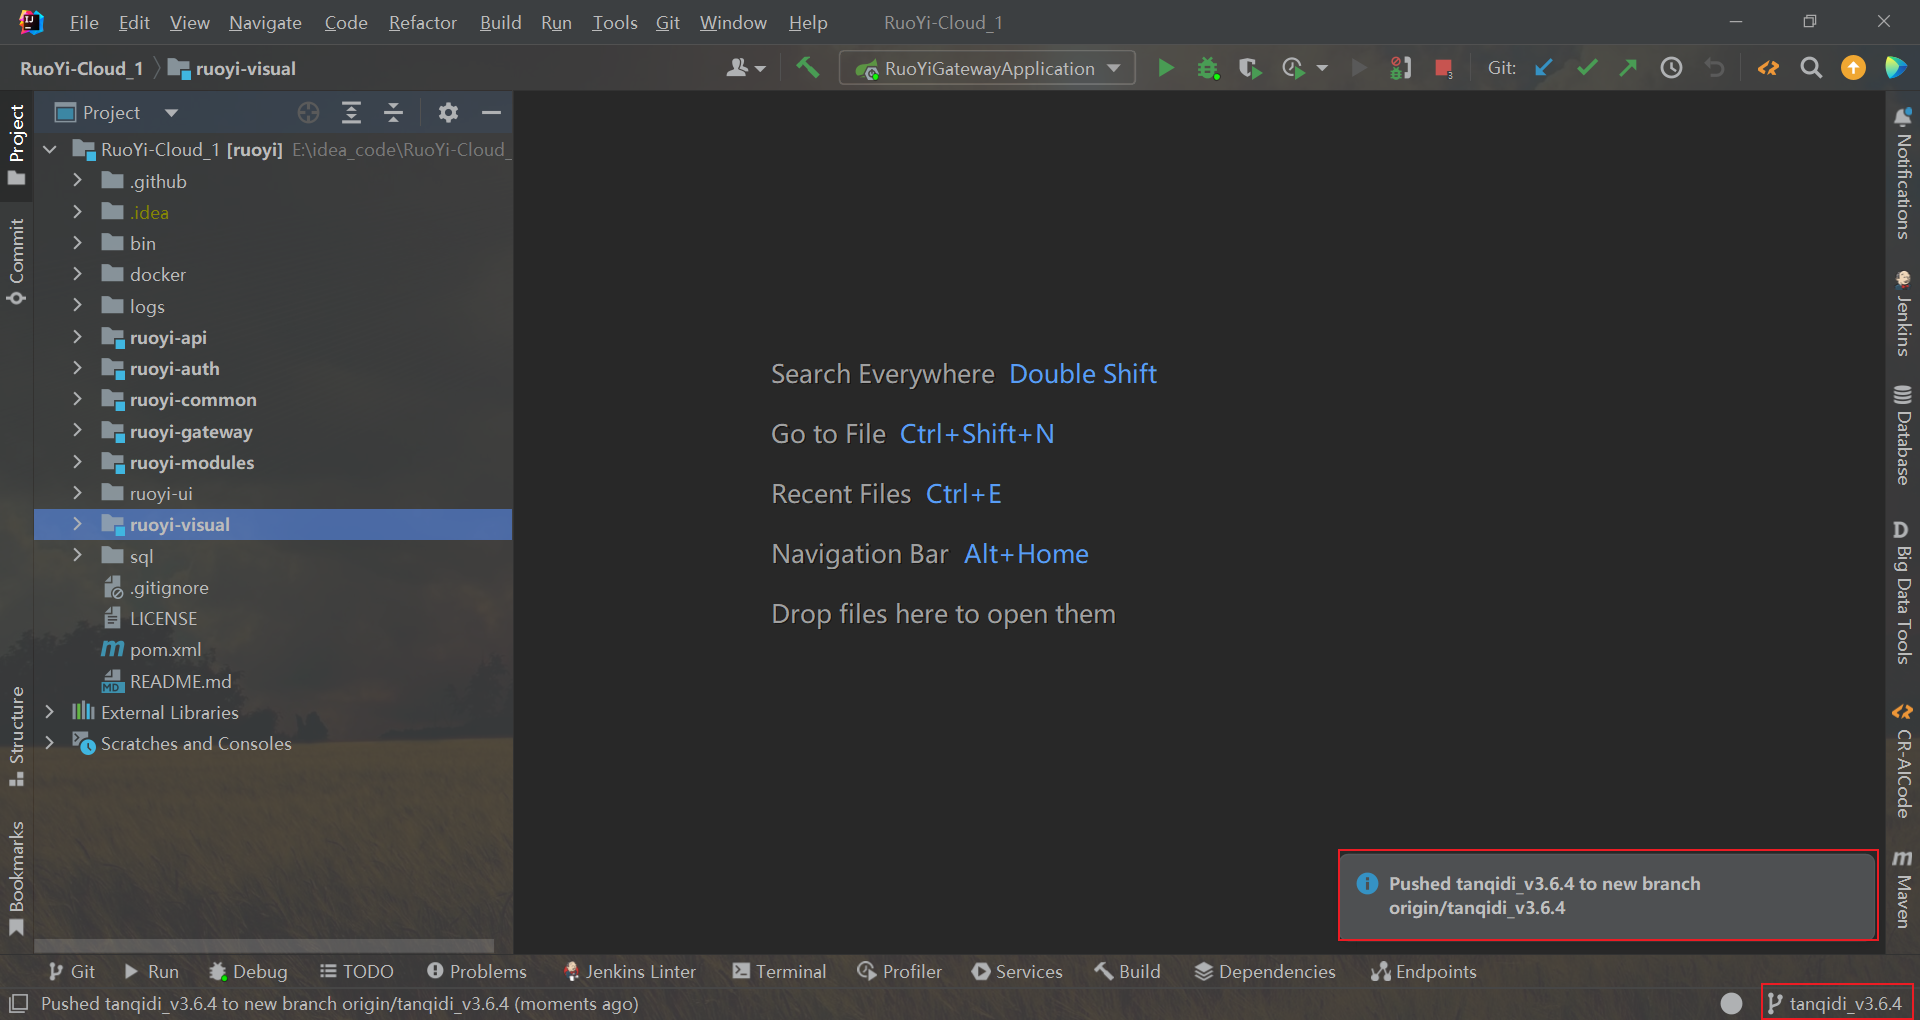Viewport: 1920px width, 1020px height.
Task: Toggle the Commit tool window
Action: tap(17, 262)
